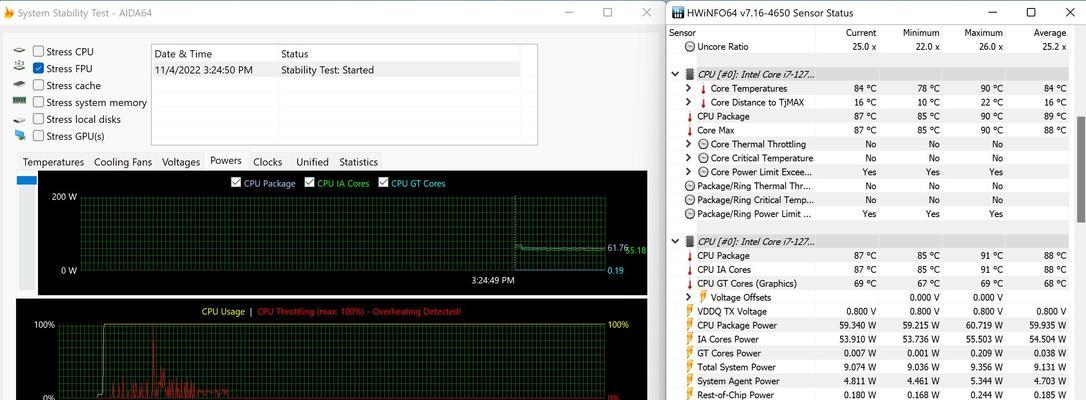
Task: Click GT Cores Power lightning icon
Action: [690, 353]
